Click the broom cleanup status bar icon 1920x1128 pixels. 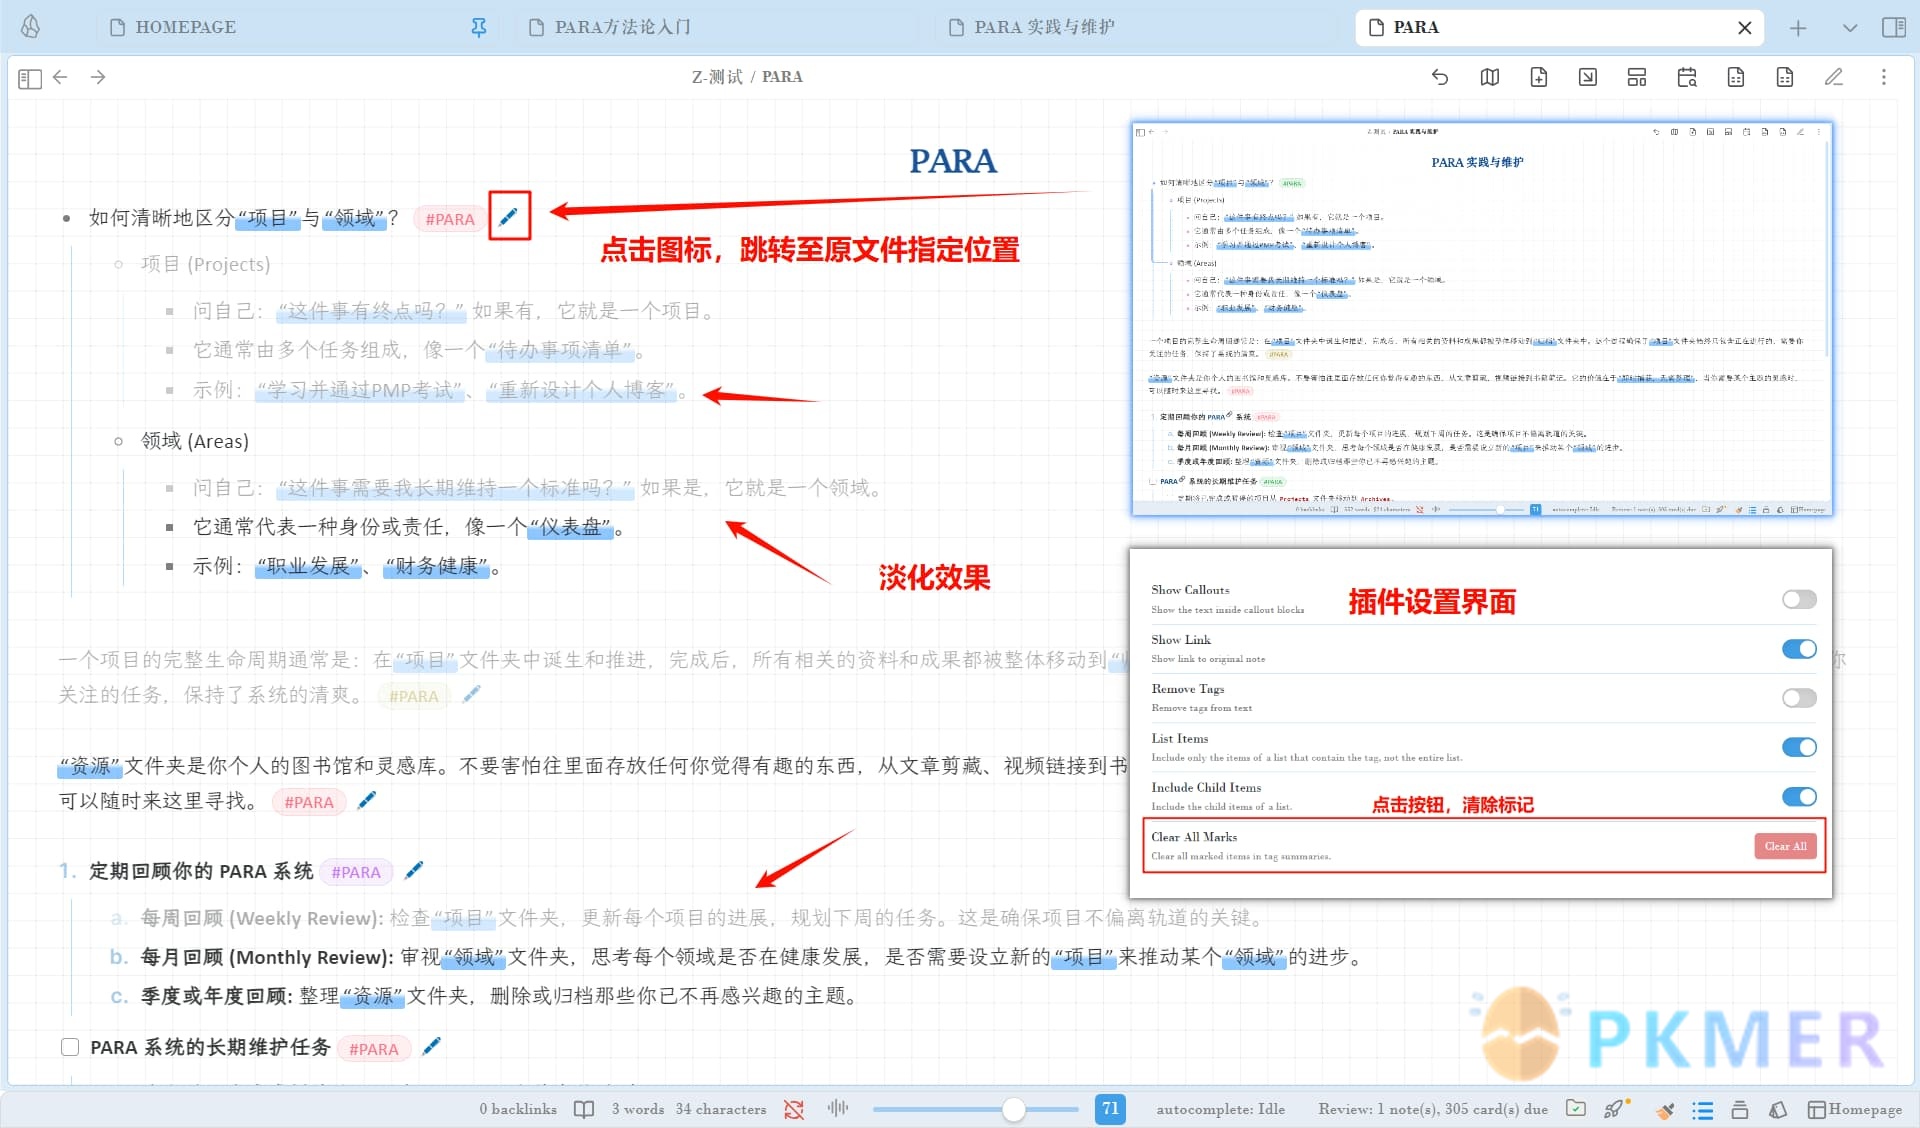(x=1665, y=1110)
